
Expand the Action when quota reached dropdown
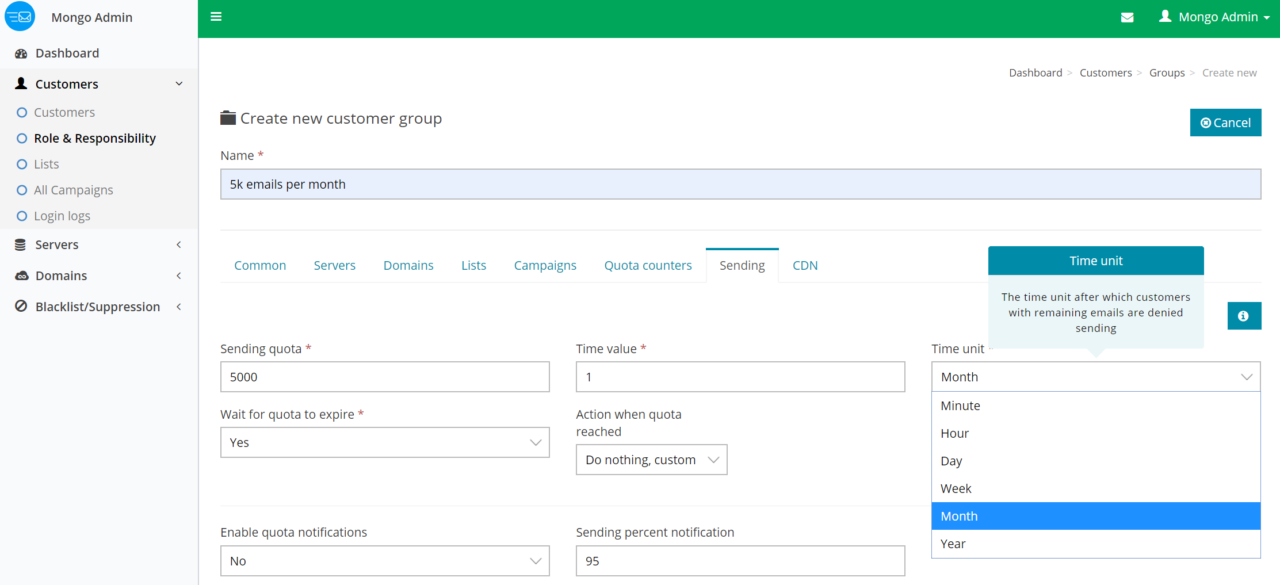point(651,459)
